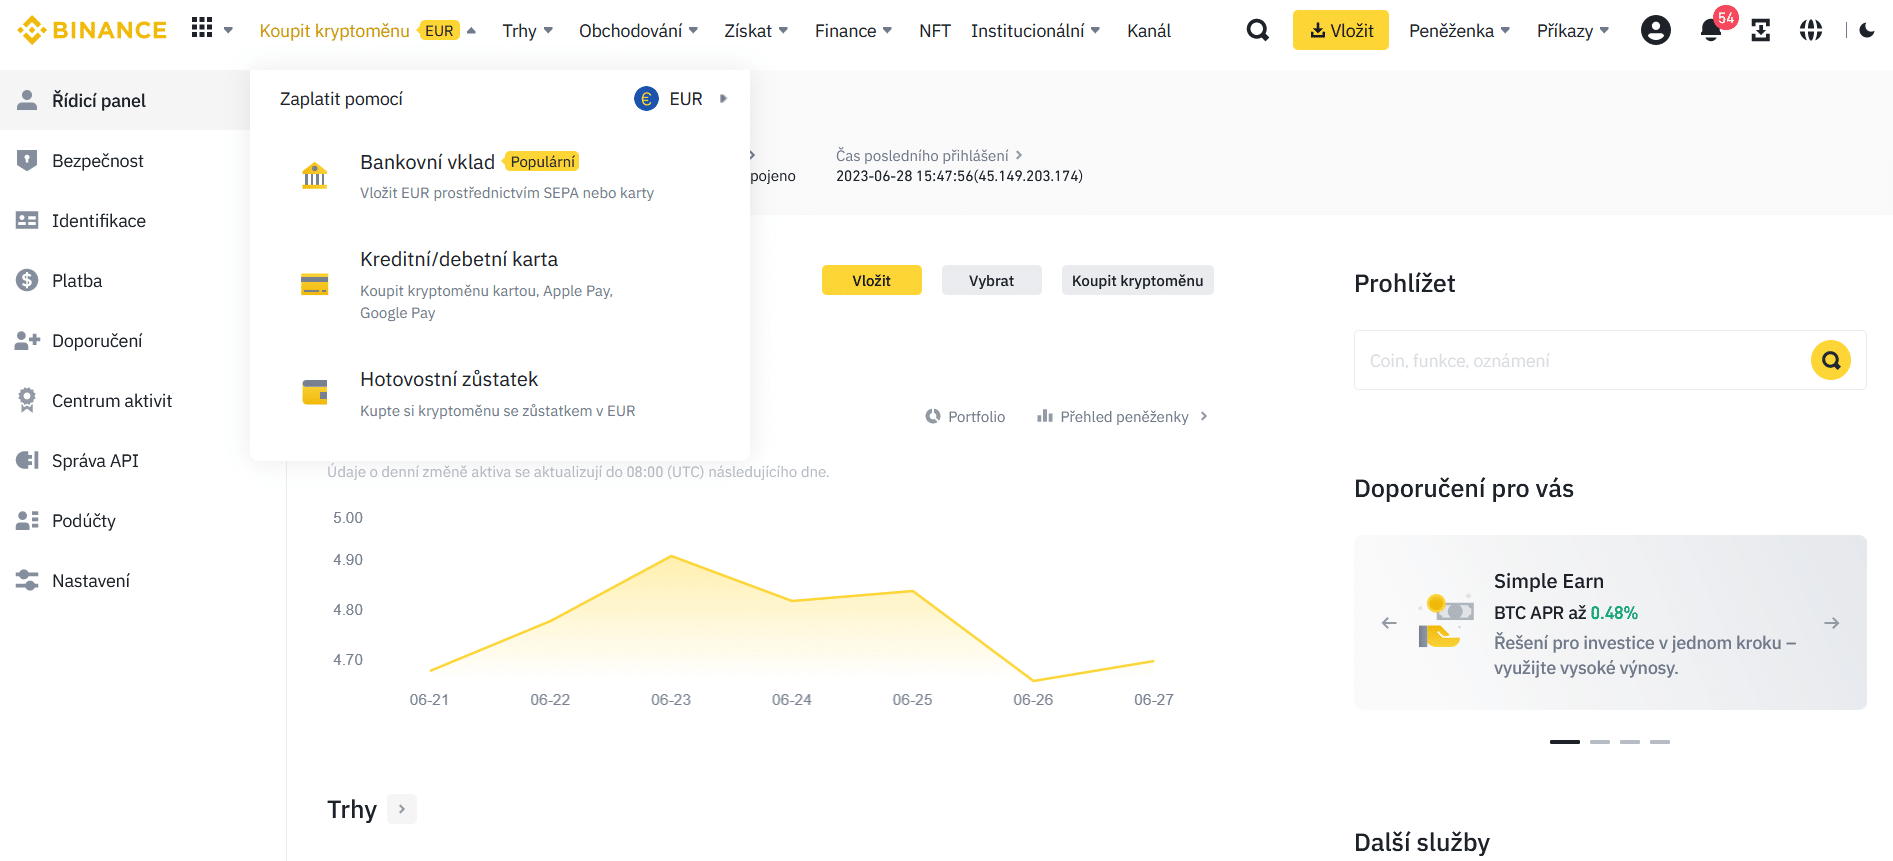The image size is (1893, 861).
Task: Expand the Finance menu
Action: 854,31
